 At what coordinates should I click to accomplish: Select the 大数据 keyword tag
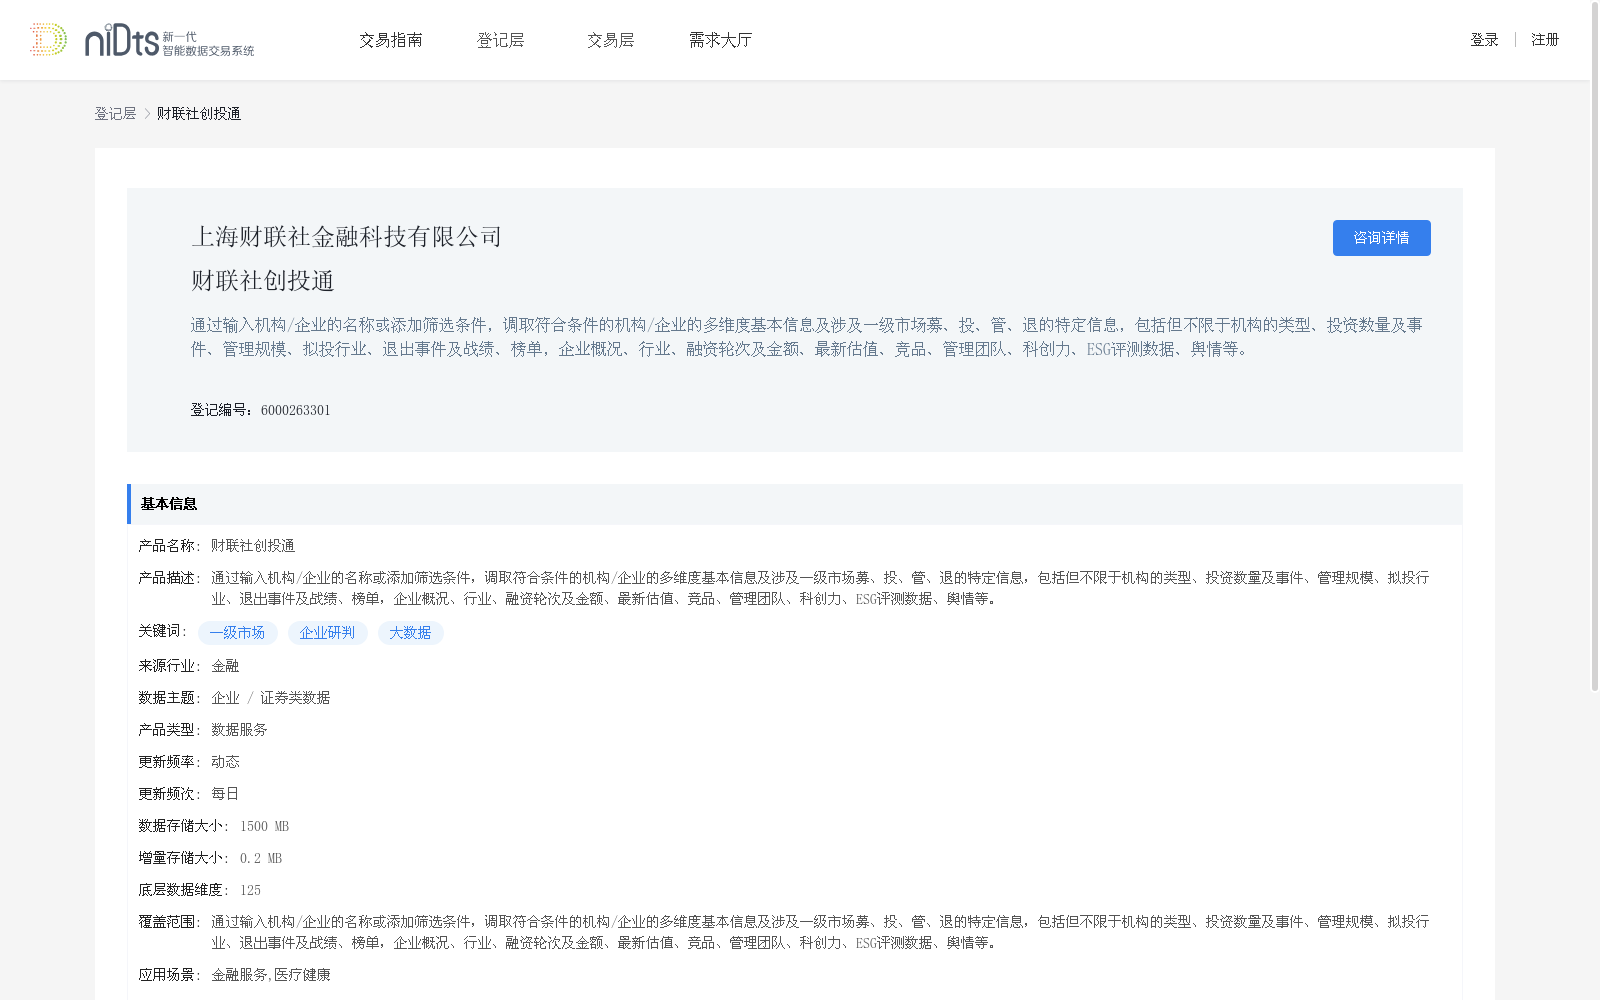[410, 633]
